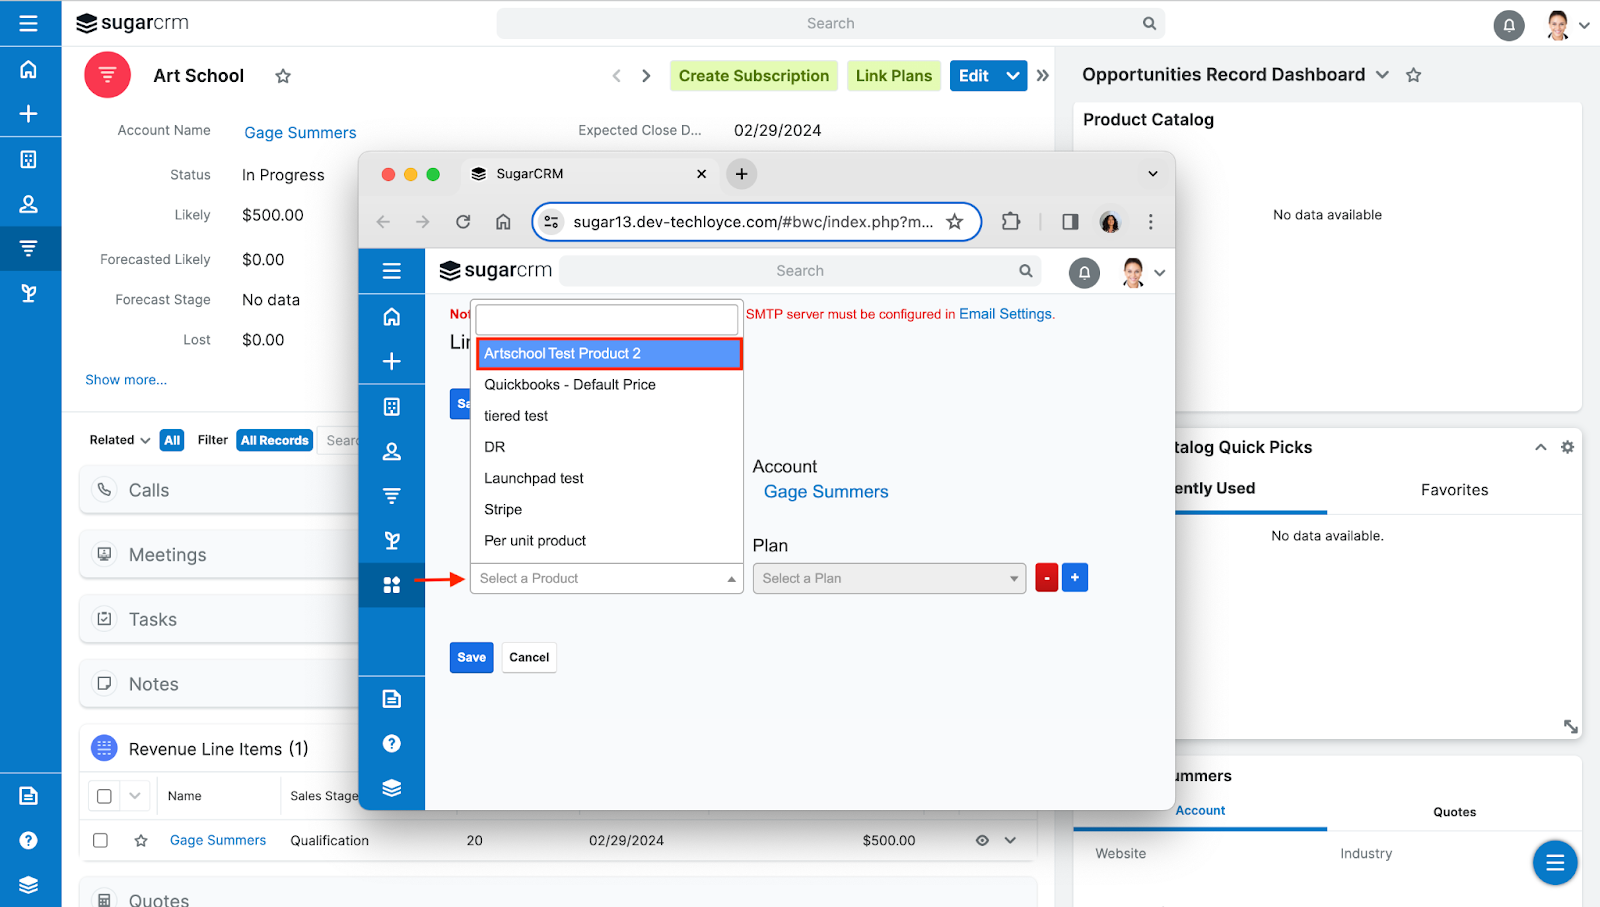Open row actions dropdown for Gage Summers item
The image size is (1600, 907).
1011,841
